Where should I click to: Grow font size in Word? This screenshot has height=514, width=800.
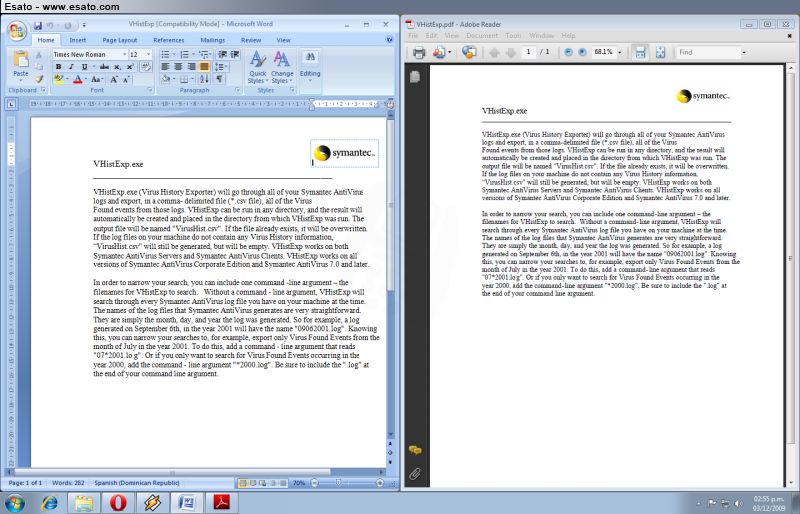tap(114, 79)
